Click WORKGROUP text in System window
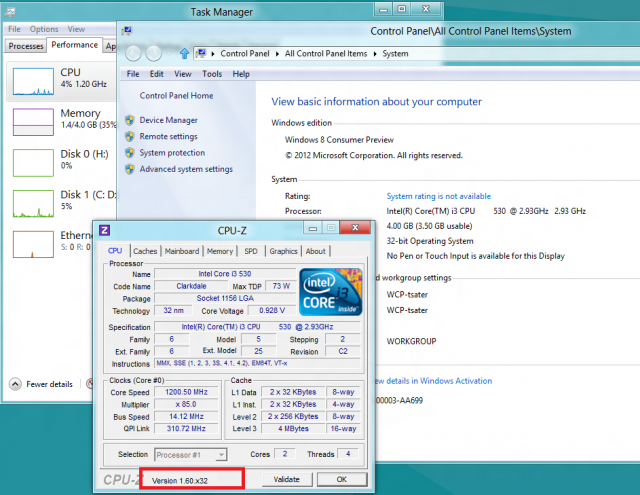 (411, 341)
